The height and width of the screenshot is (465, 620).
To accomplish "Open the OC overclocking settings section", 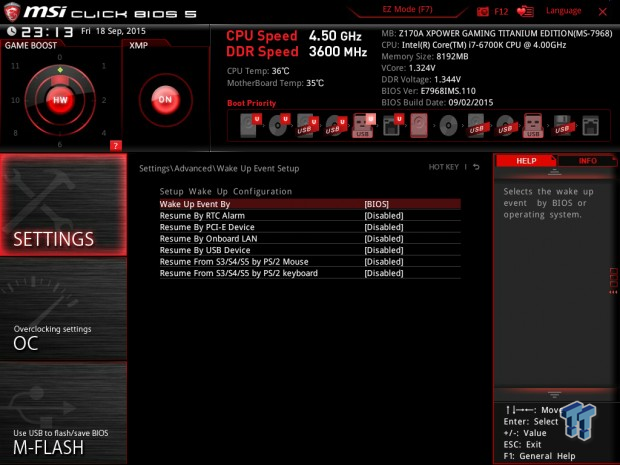I will click(x=63, y=309).
